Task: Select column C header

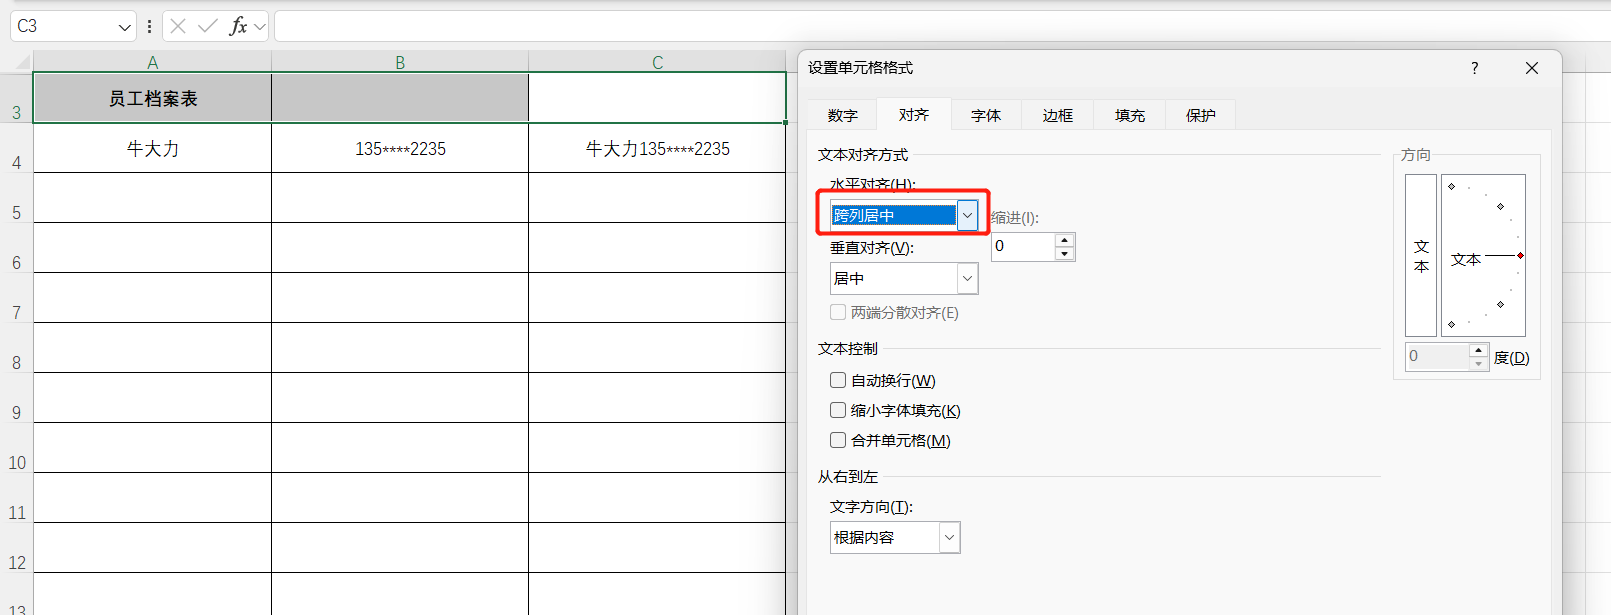Action: (x=657, y=62)
